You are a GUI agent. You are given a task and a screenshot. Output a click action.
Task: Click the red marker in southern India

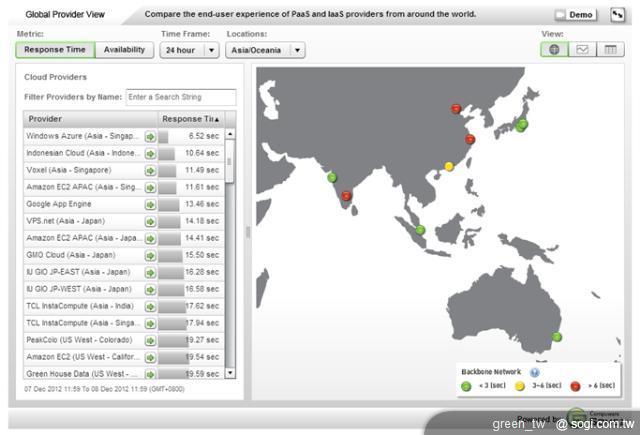(x=346, y=196)
